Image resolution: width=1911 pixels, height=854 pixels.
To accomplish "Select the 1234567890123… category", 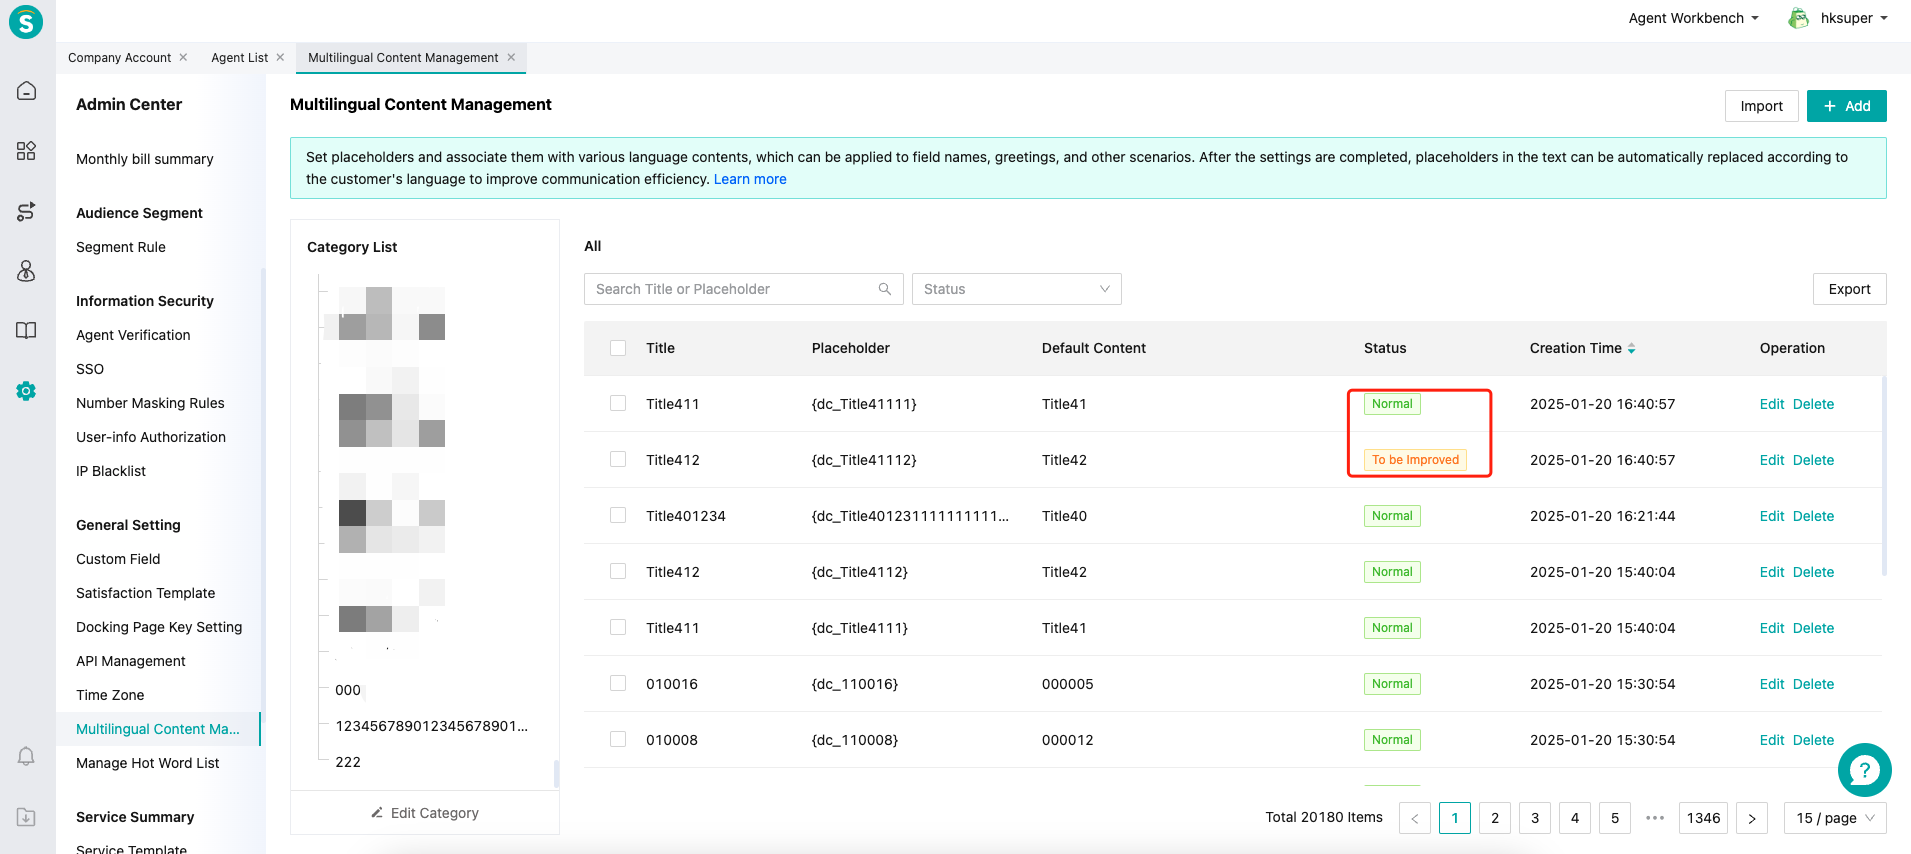I will coord(432,726).
